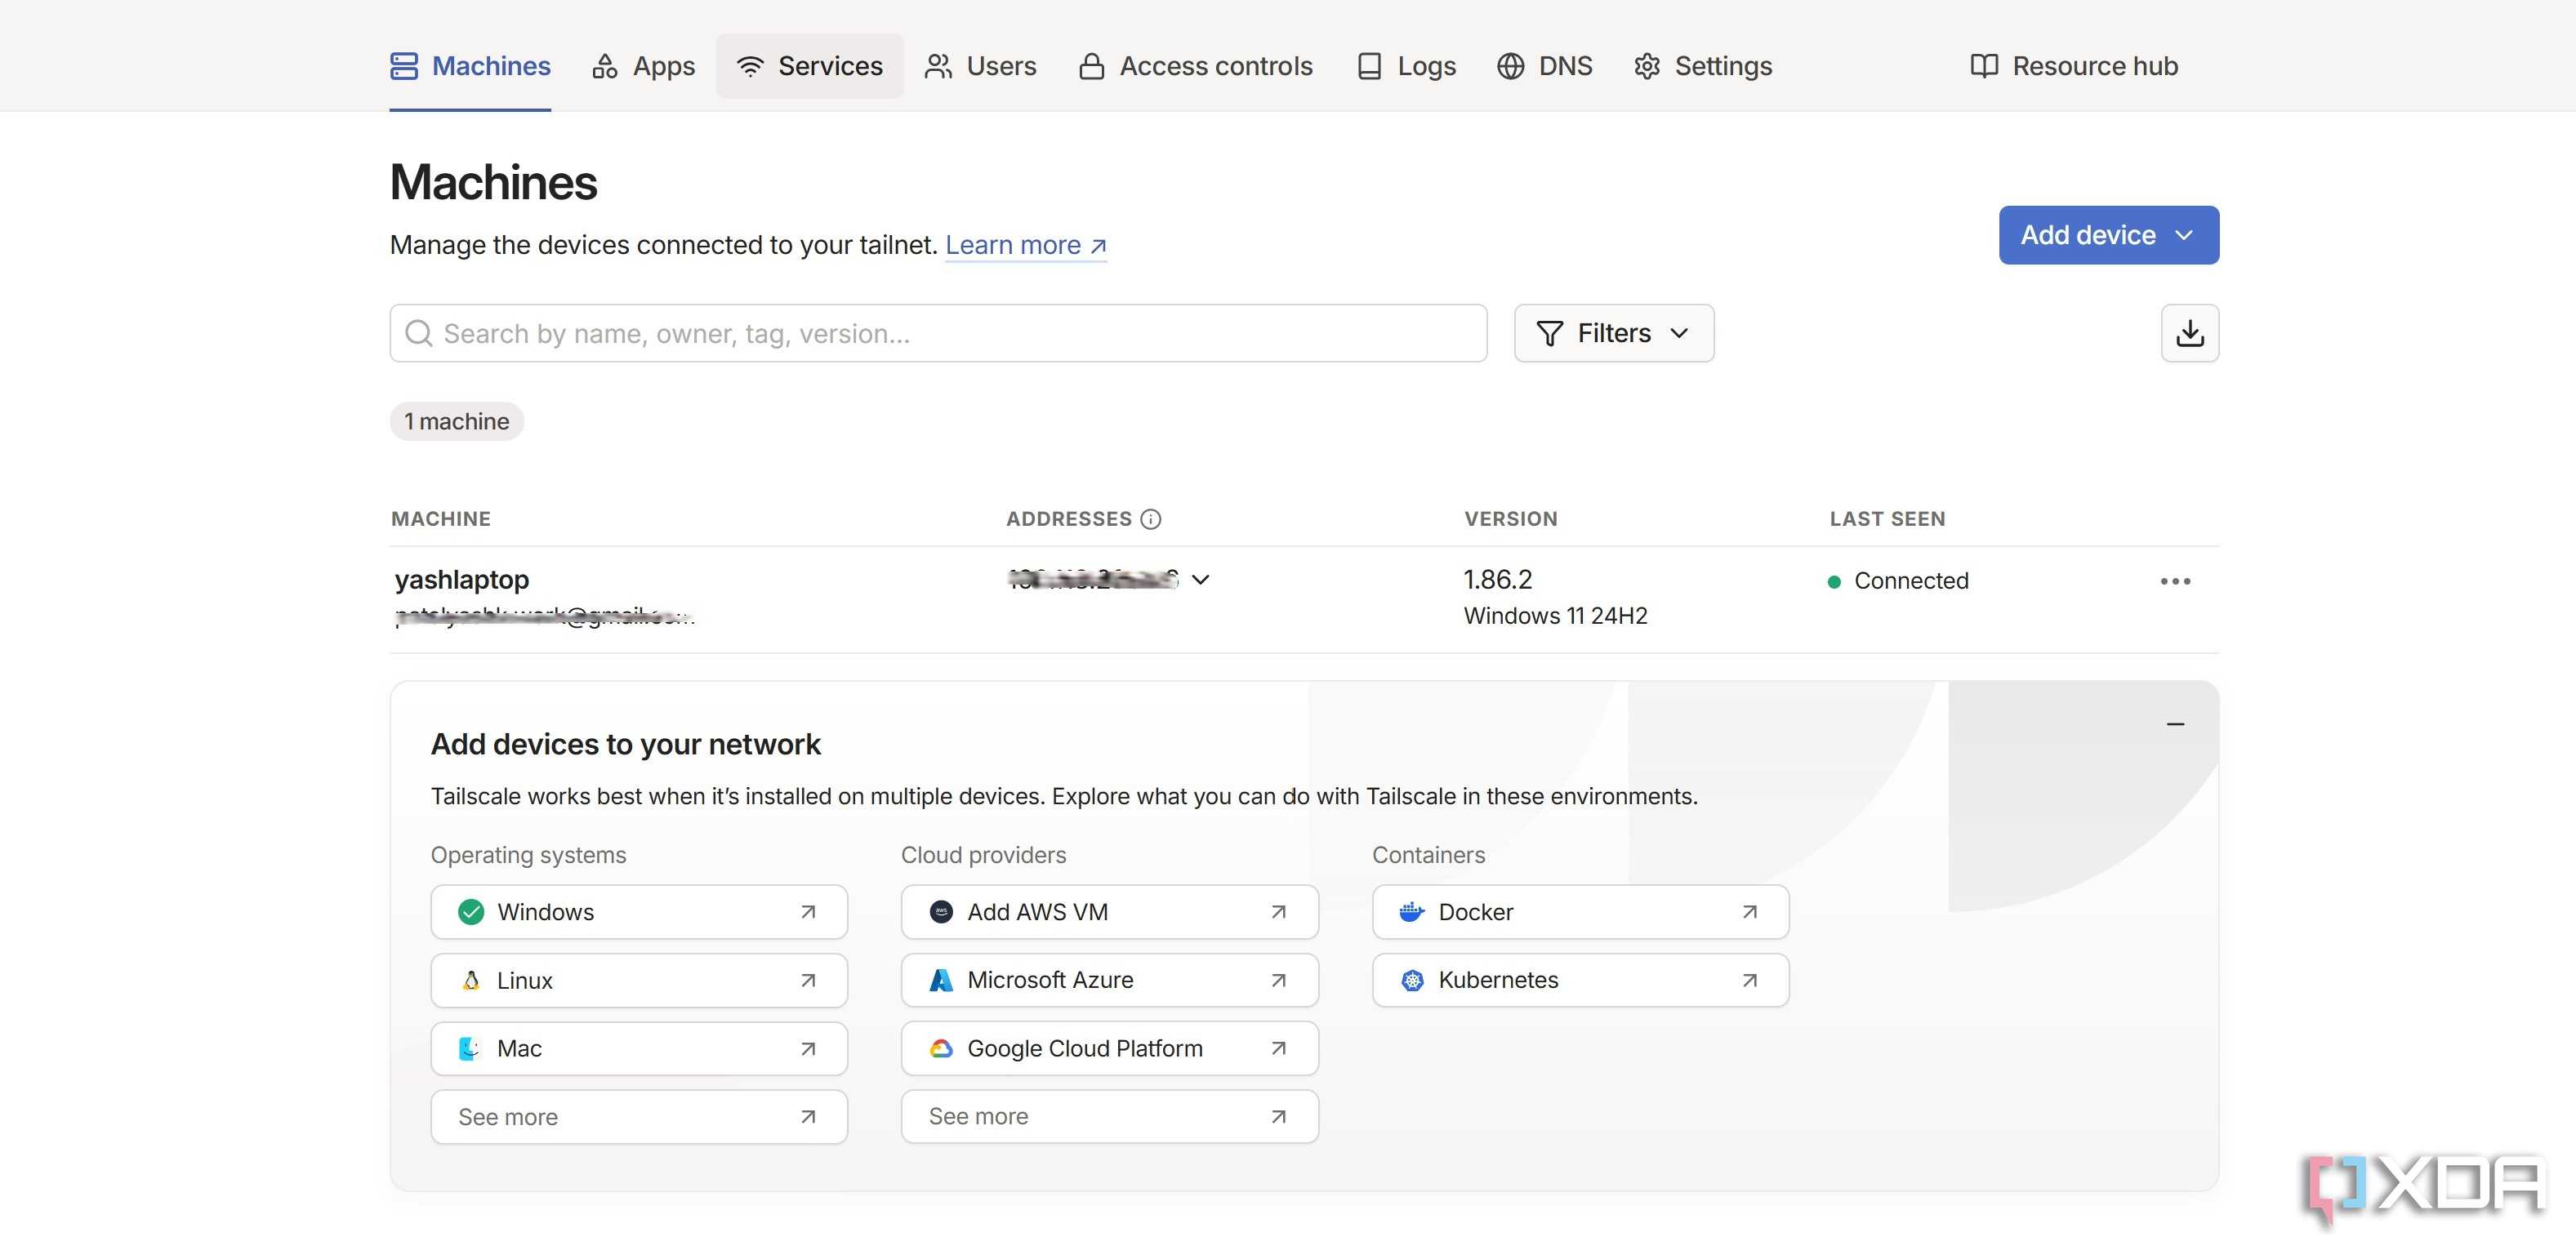
Task: Click the machine search field
Action: (x=938, y=333)
